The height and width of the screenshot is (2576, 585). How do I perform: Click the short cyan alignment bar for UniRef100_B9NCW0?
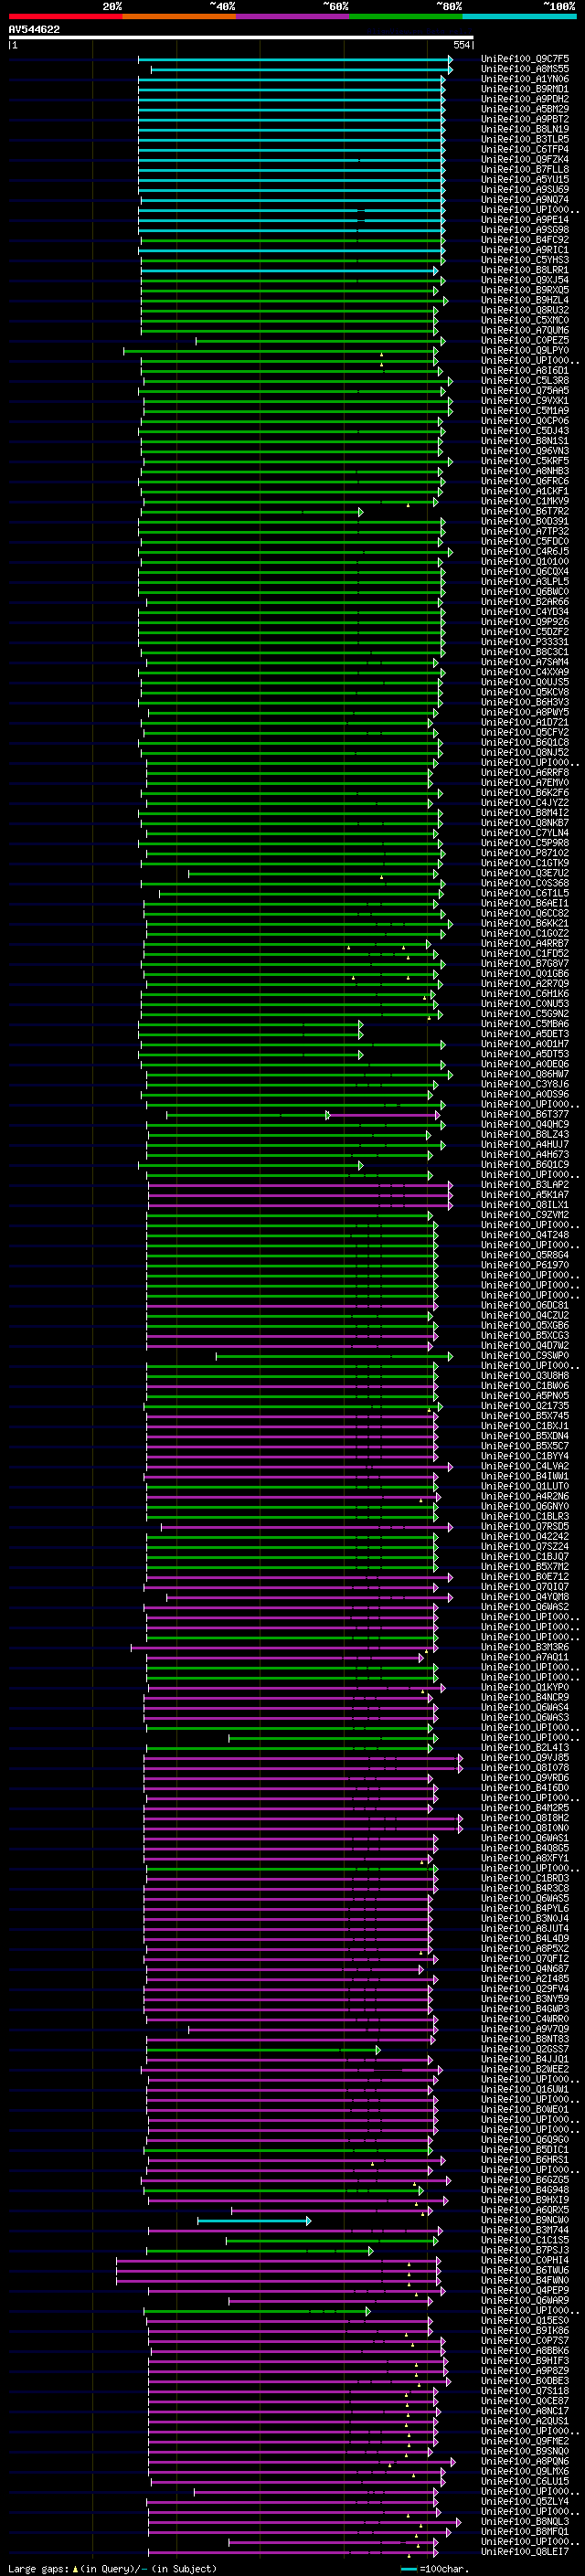pos(254,2221)
